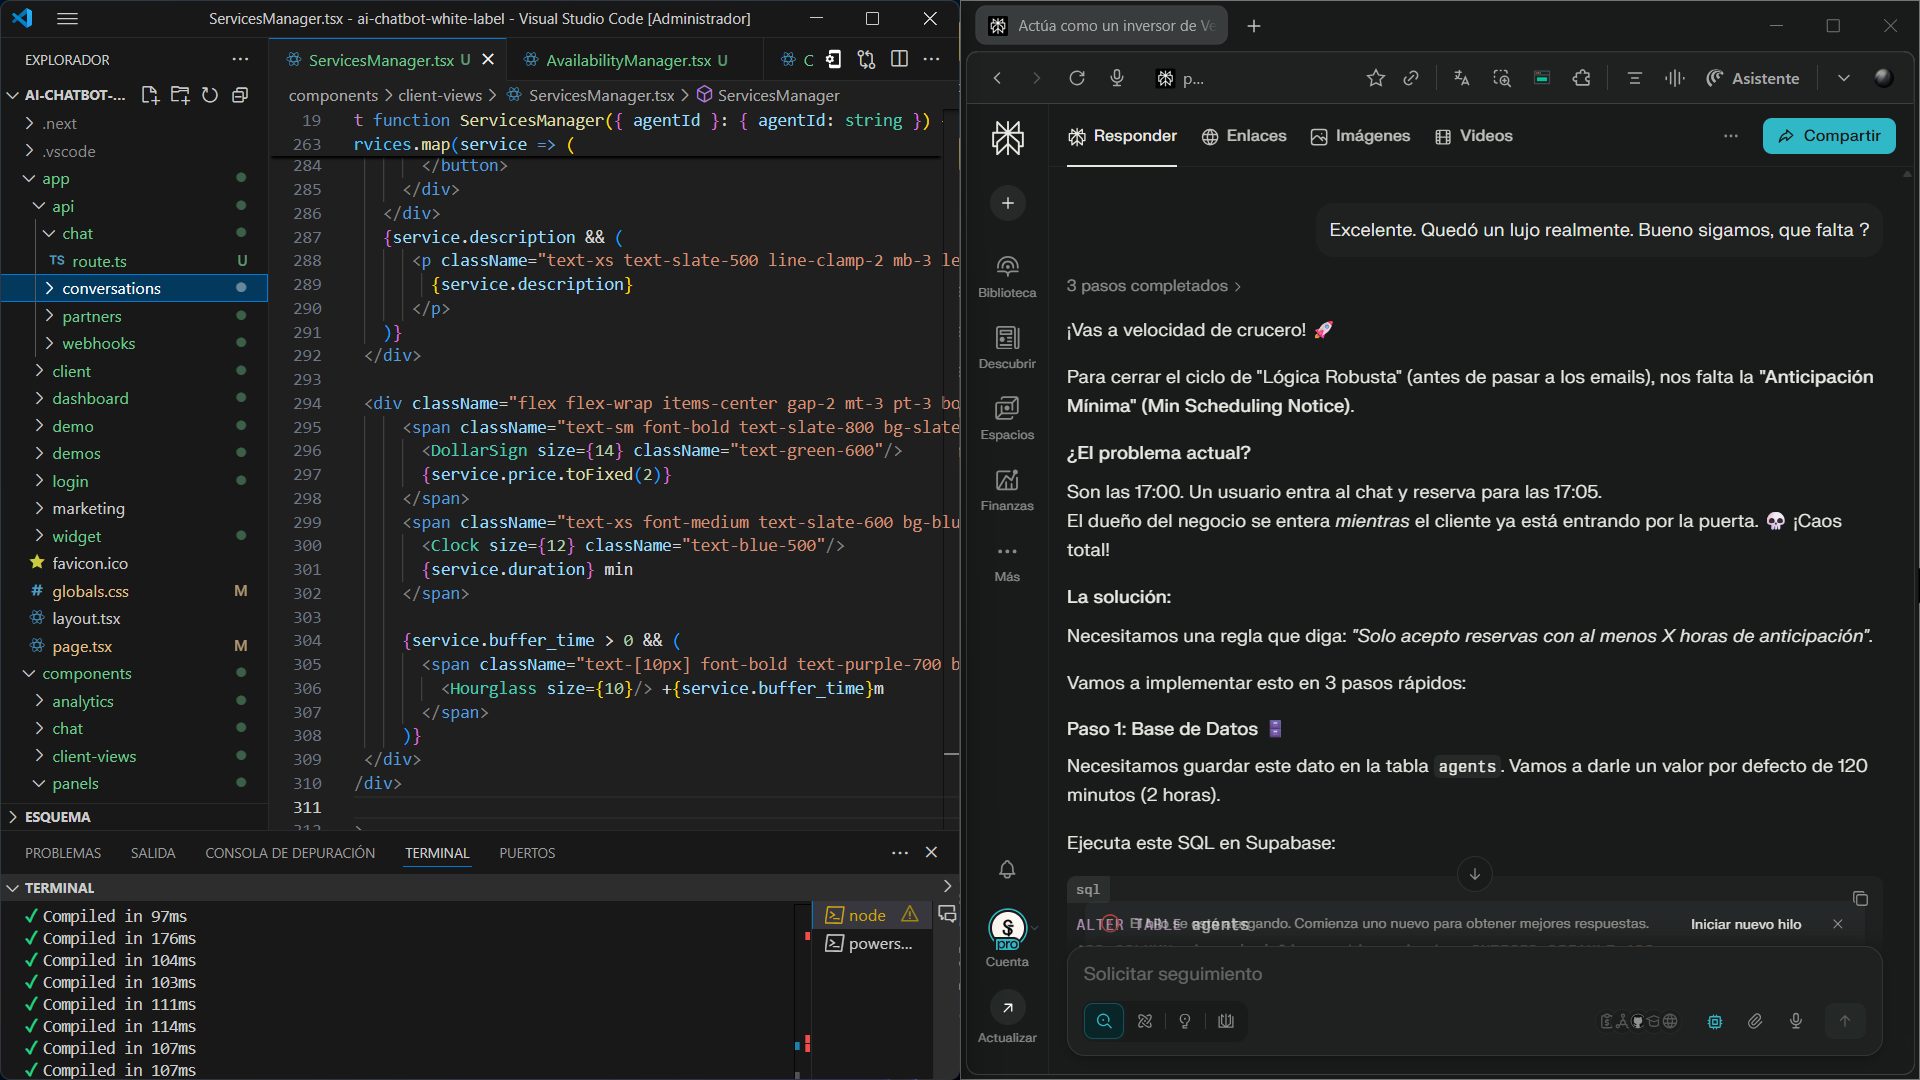Switch to the PROBLEMAS panel tab
The height and width of the screenshot is (1080, 1920).
[x=63, y=853]
